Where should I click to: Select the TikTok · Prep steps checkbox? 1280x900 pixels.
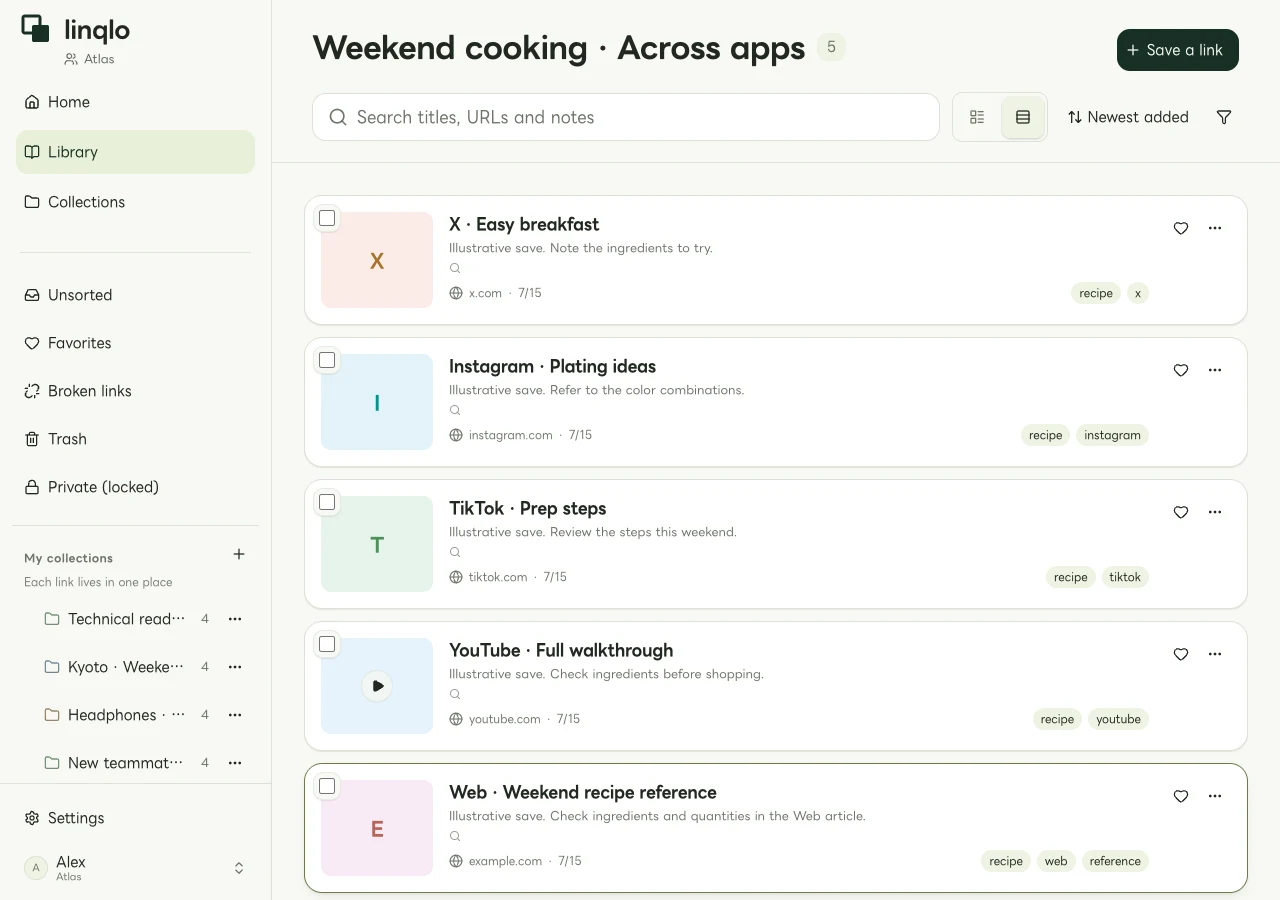coord(327,502)
